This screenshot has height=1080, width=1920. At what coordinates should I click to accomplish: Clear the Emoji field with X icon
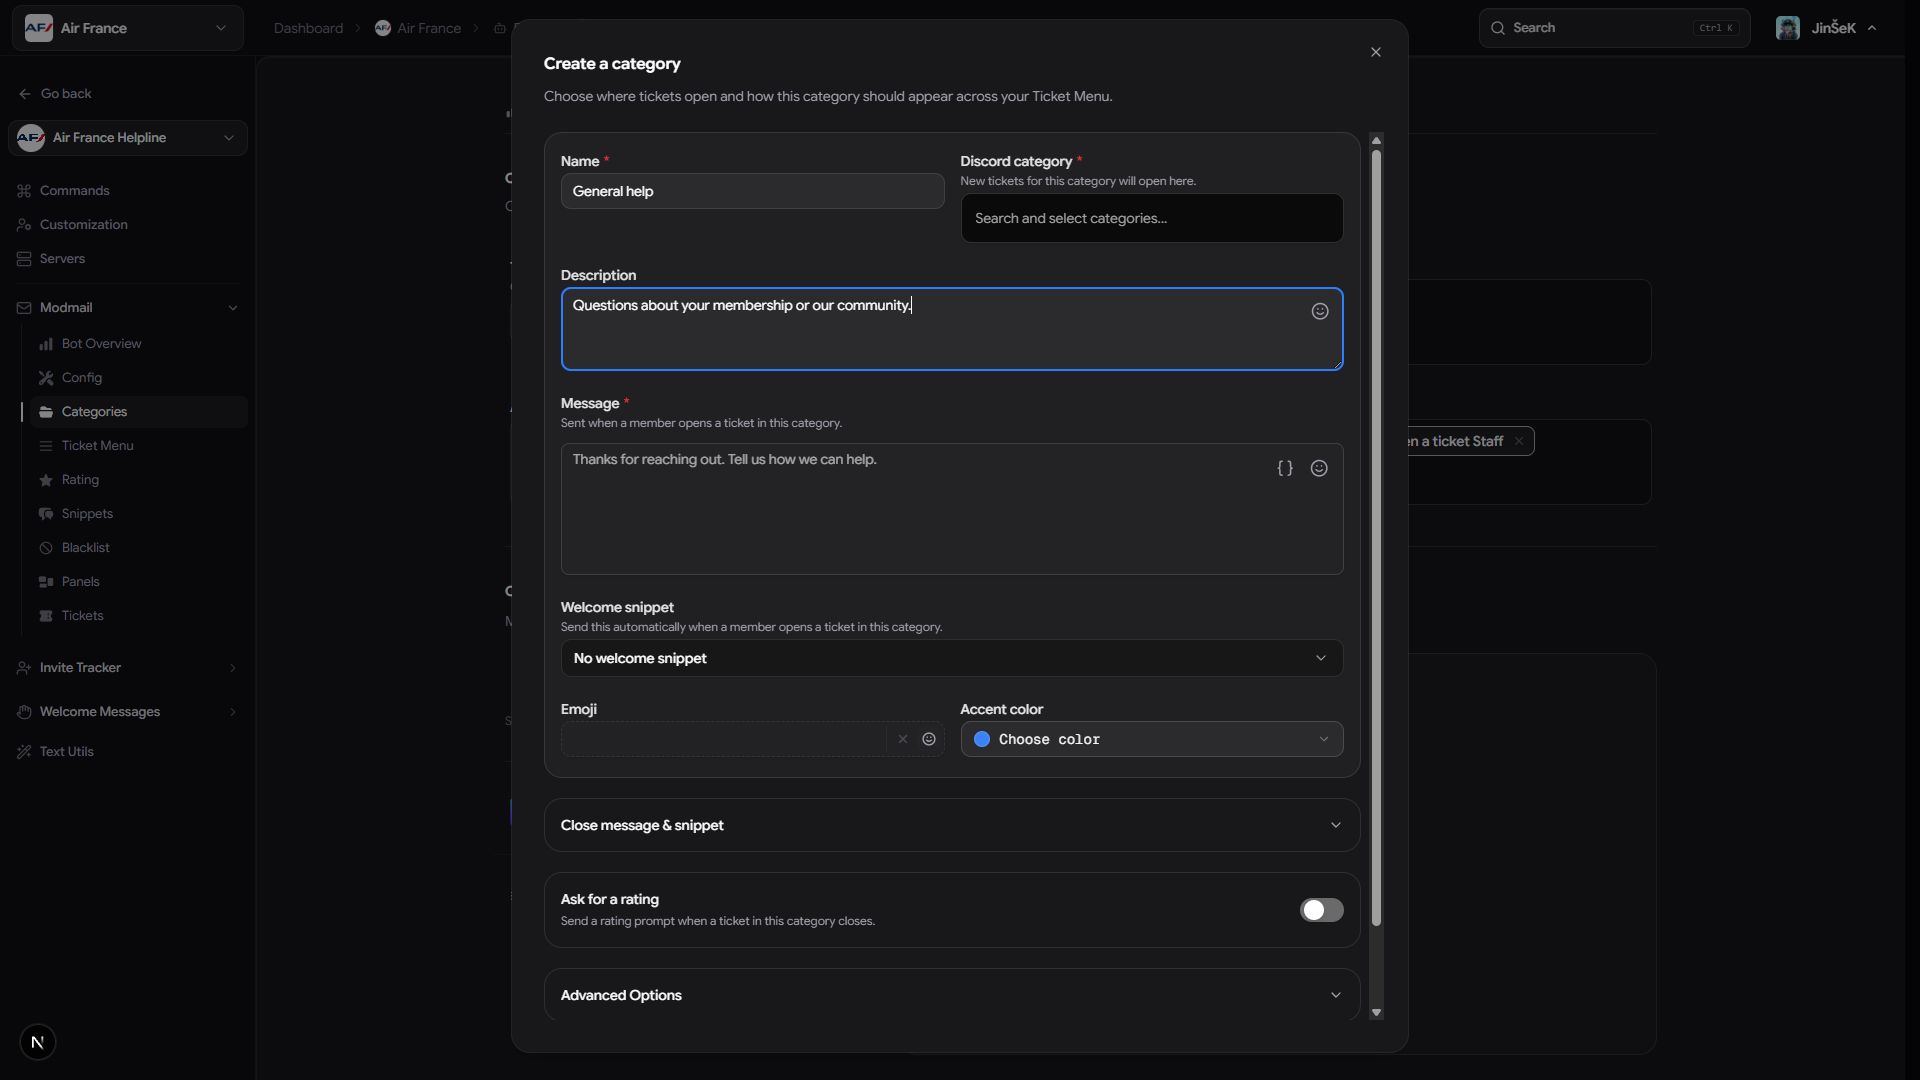pos(903,739)
